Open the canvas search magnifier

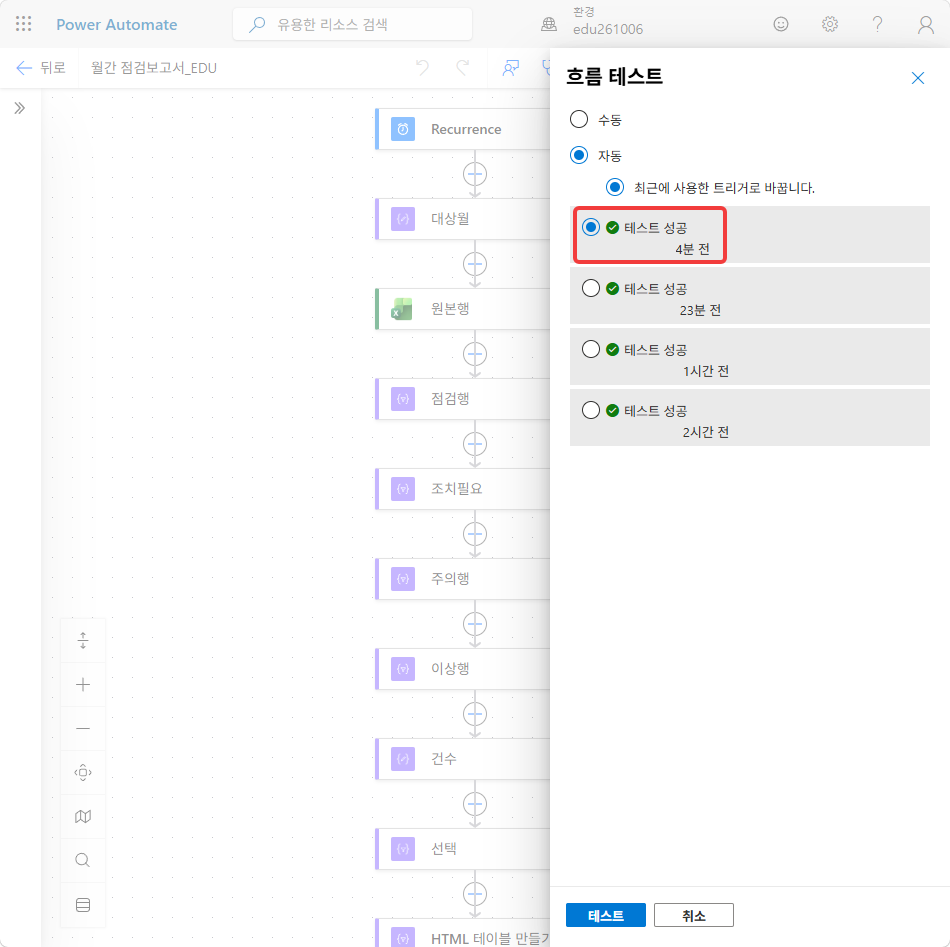click(x=83, y=860)
